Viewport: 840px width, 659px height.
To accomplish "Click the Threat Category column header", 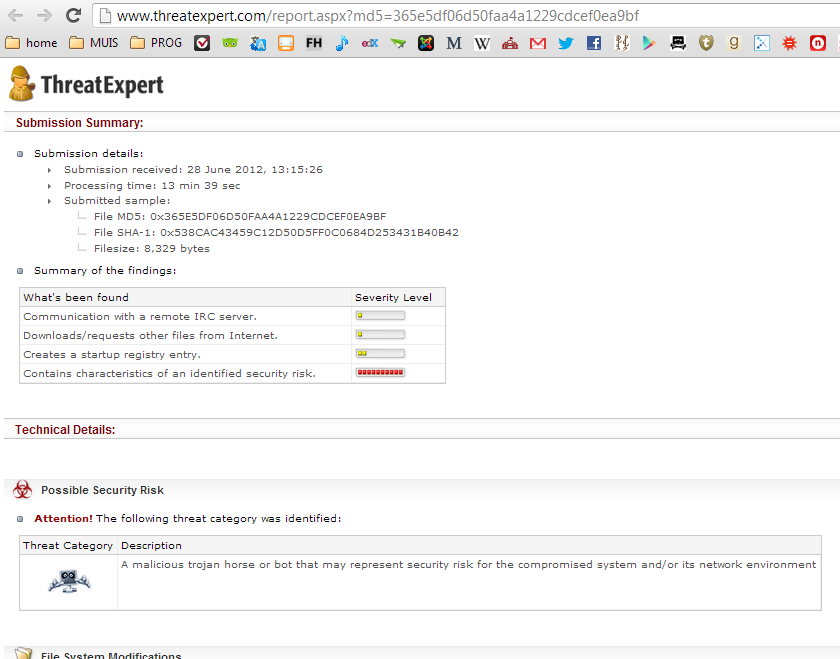I will coord(68,545).
